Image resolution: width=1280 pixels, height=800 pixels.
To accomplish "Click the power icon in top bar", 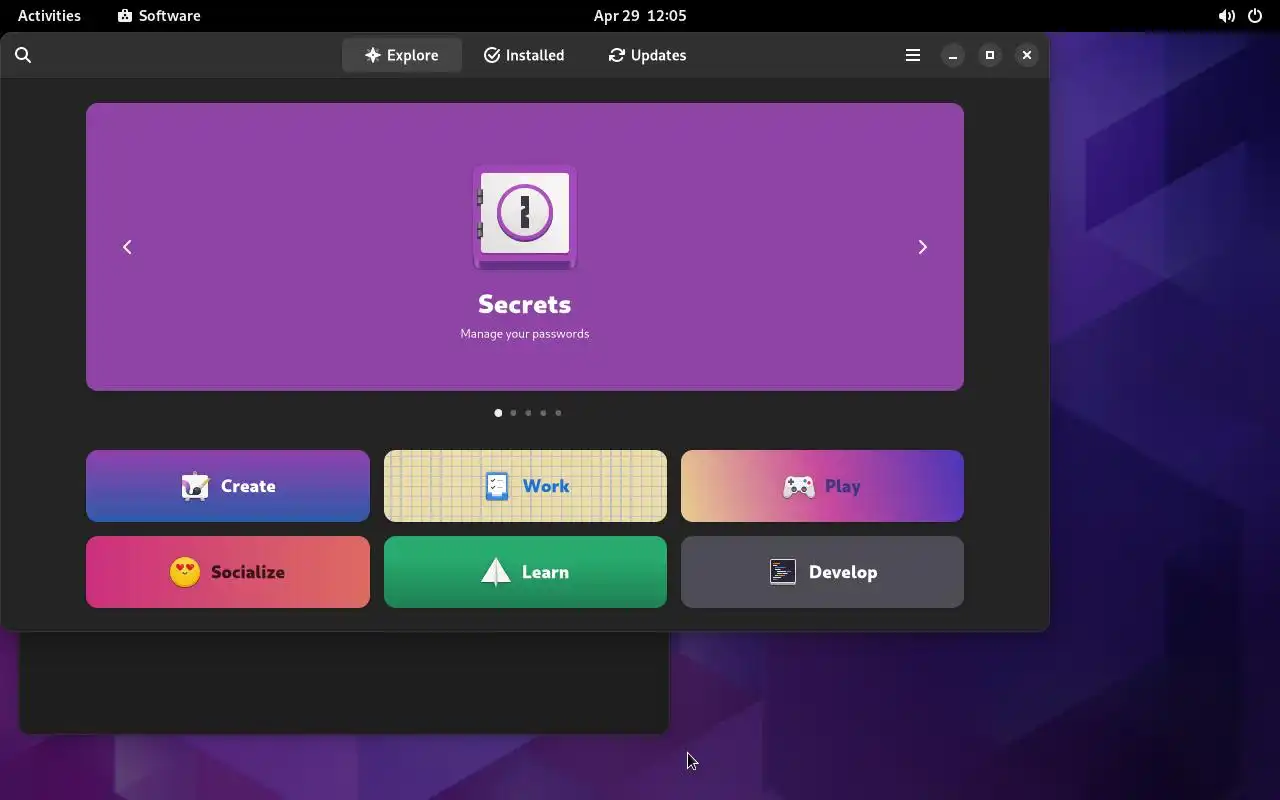I will click(x=1255, y=16).
